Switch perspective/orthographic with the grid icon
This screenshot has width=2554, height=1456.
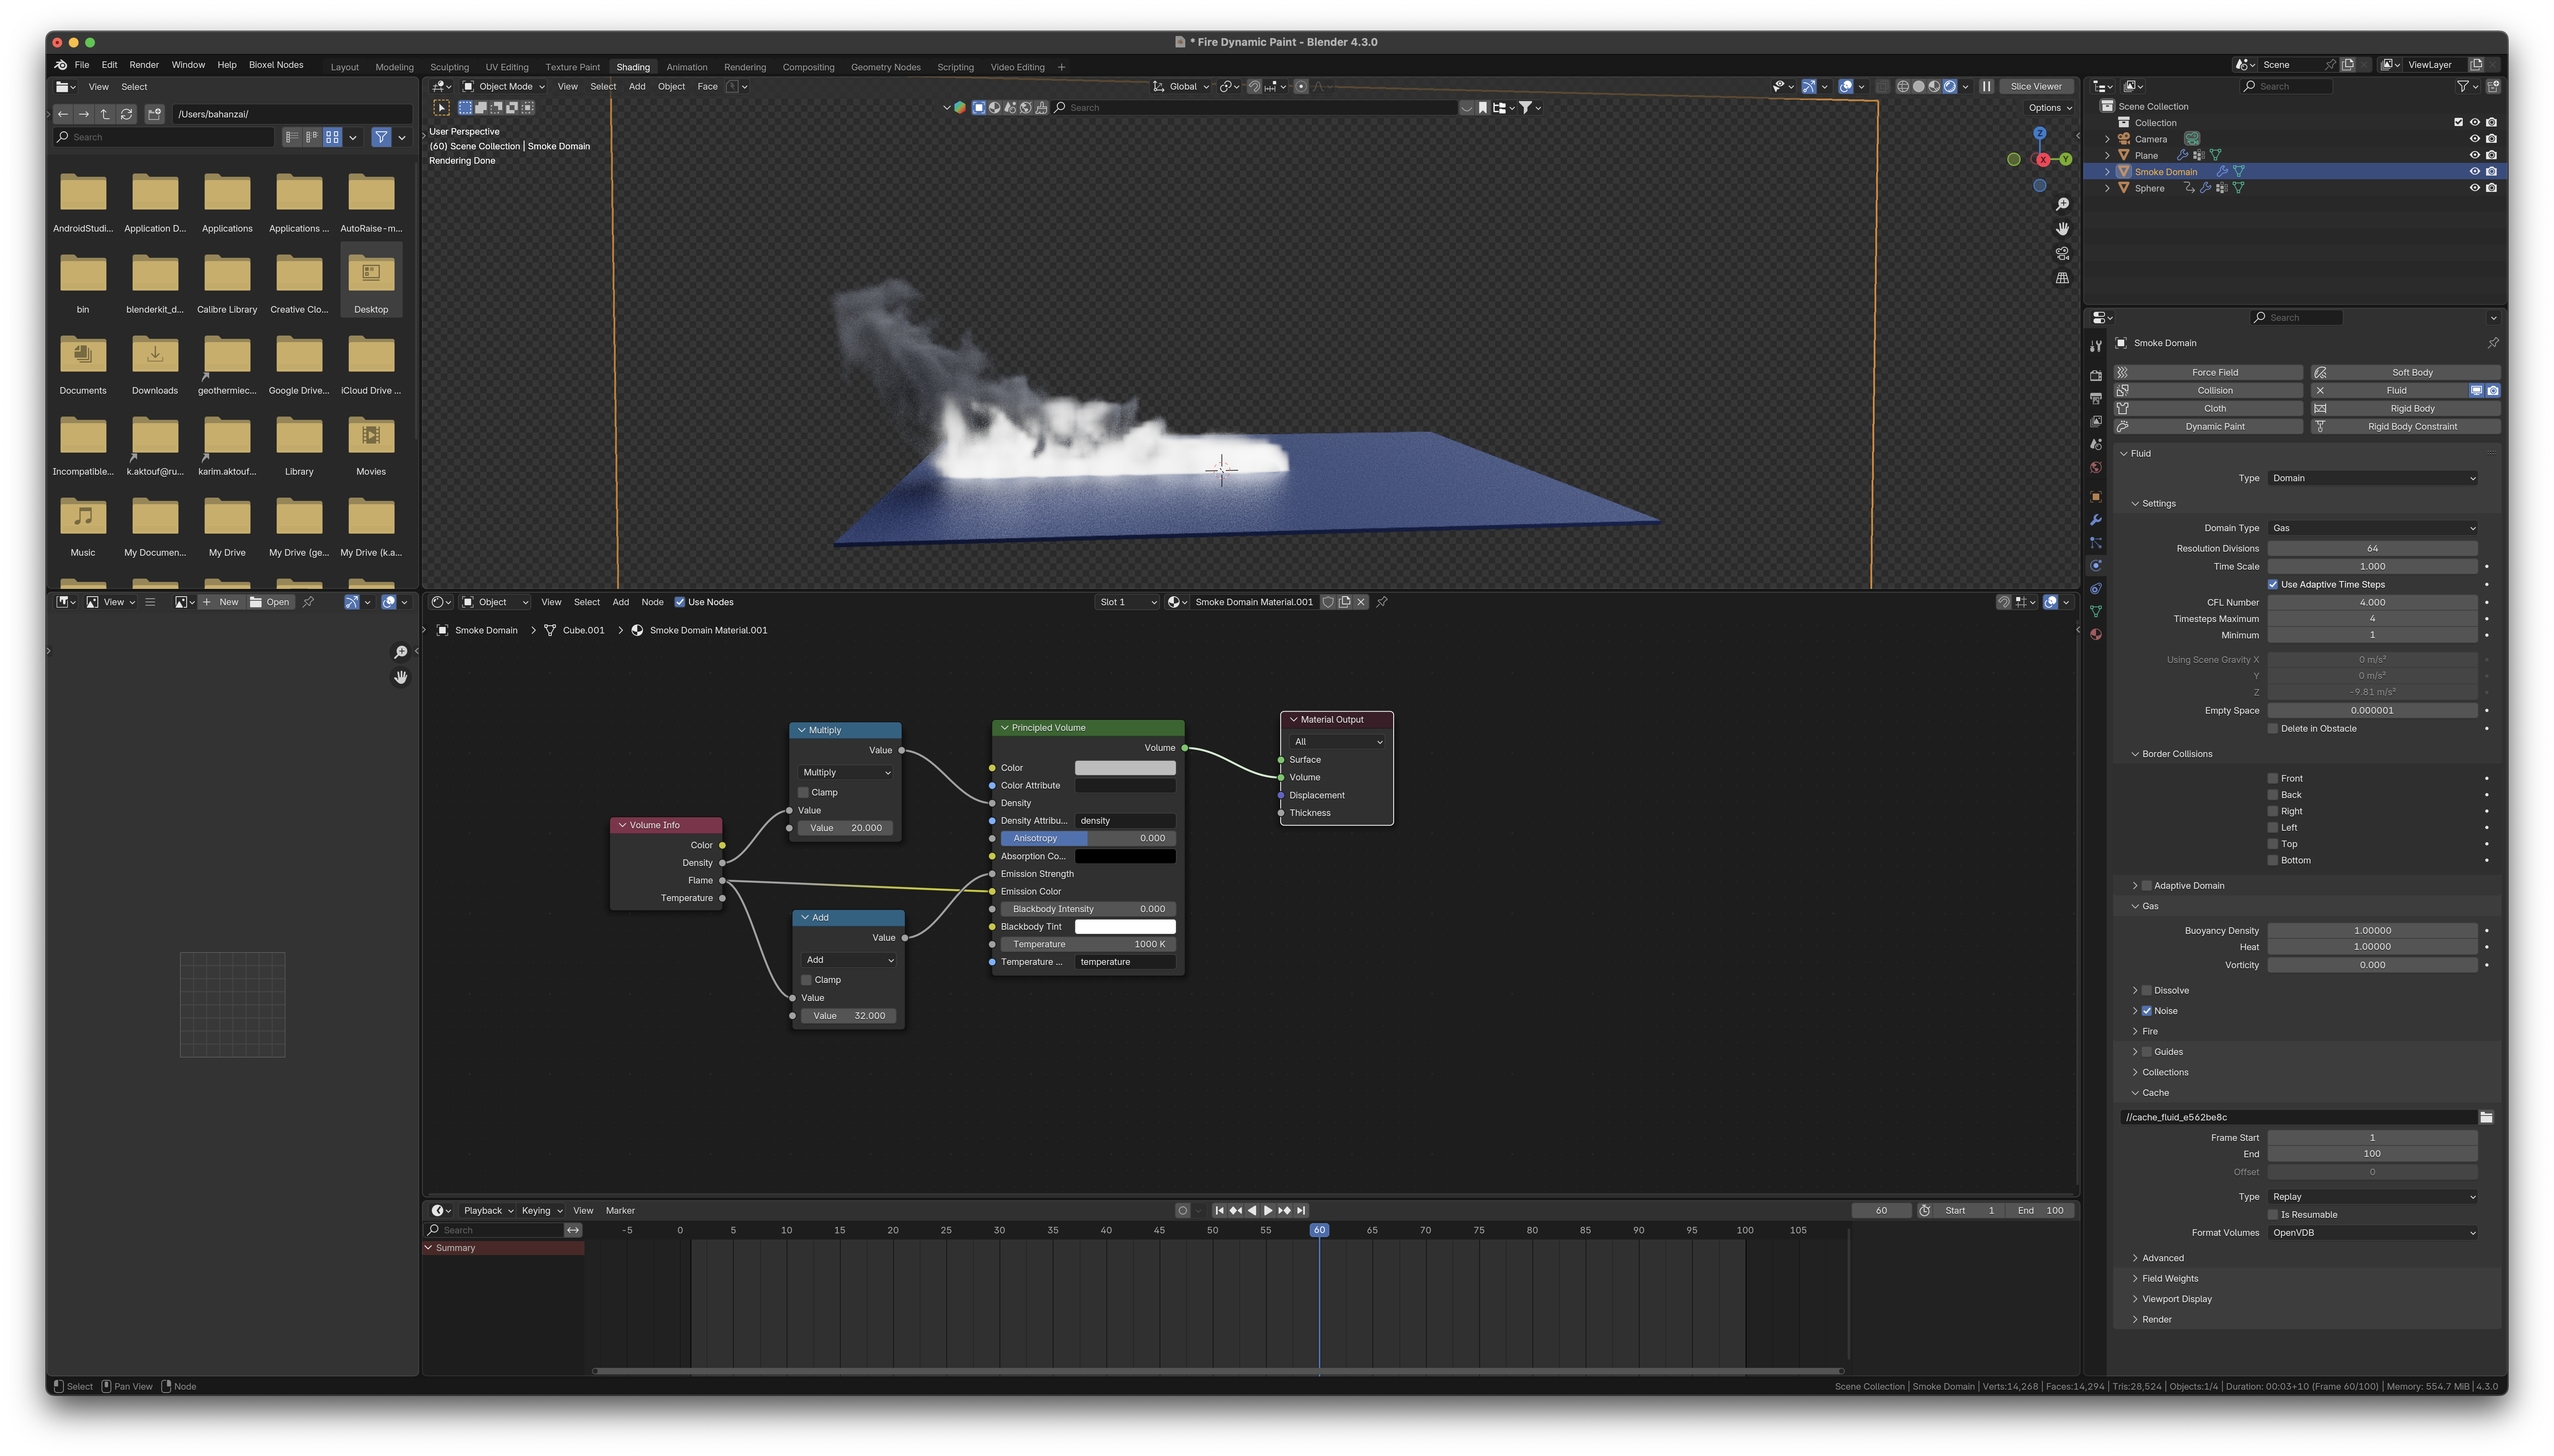(2062, 278)
